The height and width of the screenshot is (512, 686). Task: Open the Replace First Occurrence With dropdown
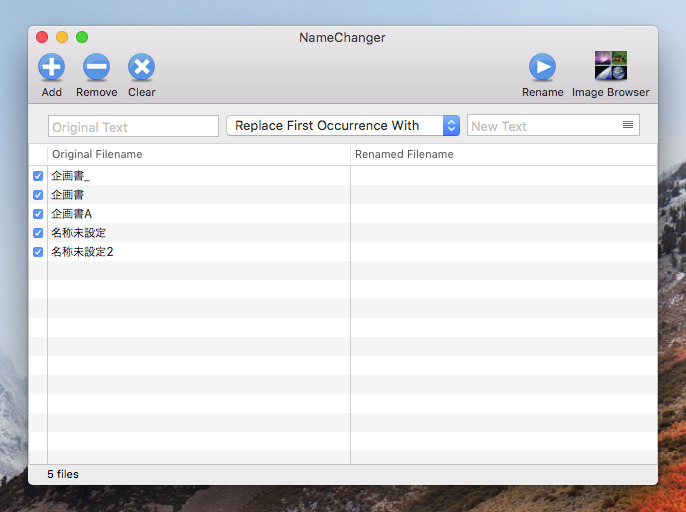343,126
